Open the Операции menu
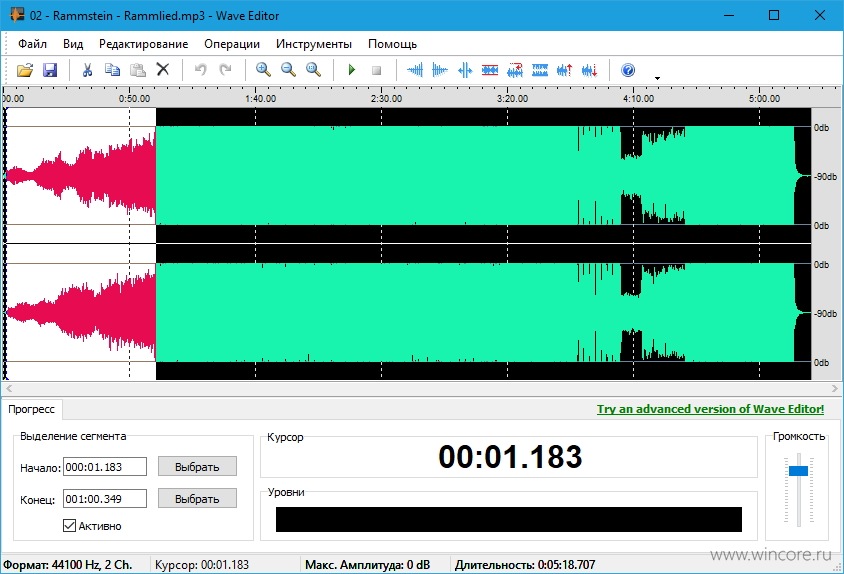844x574 pixels. click(x=231, y=44)
